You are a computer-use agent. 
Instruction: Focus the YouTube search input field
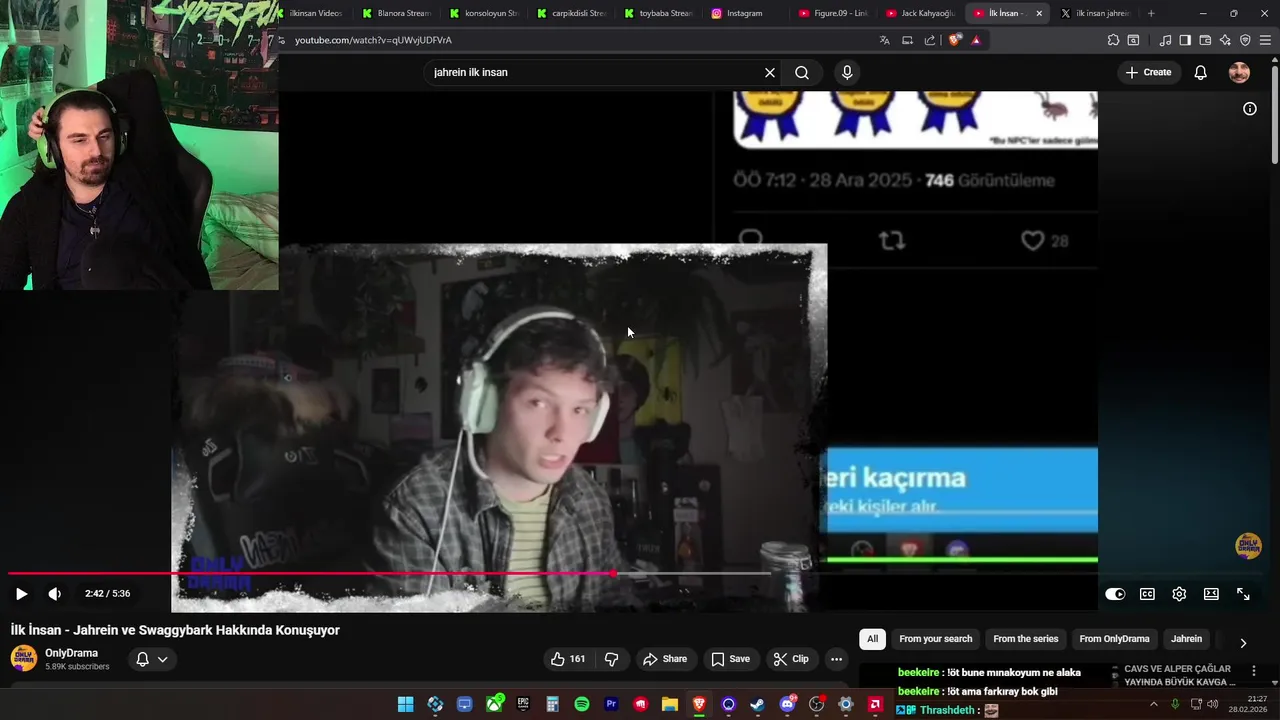594,72
